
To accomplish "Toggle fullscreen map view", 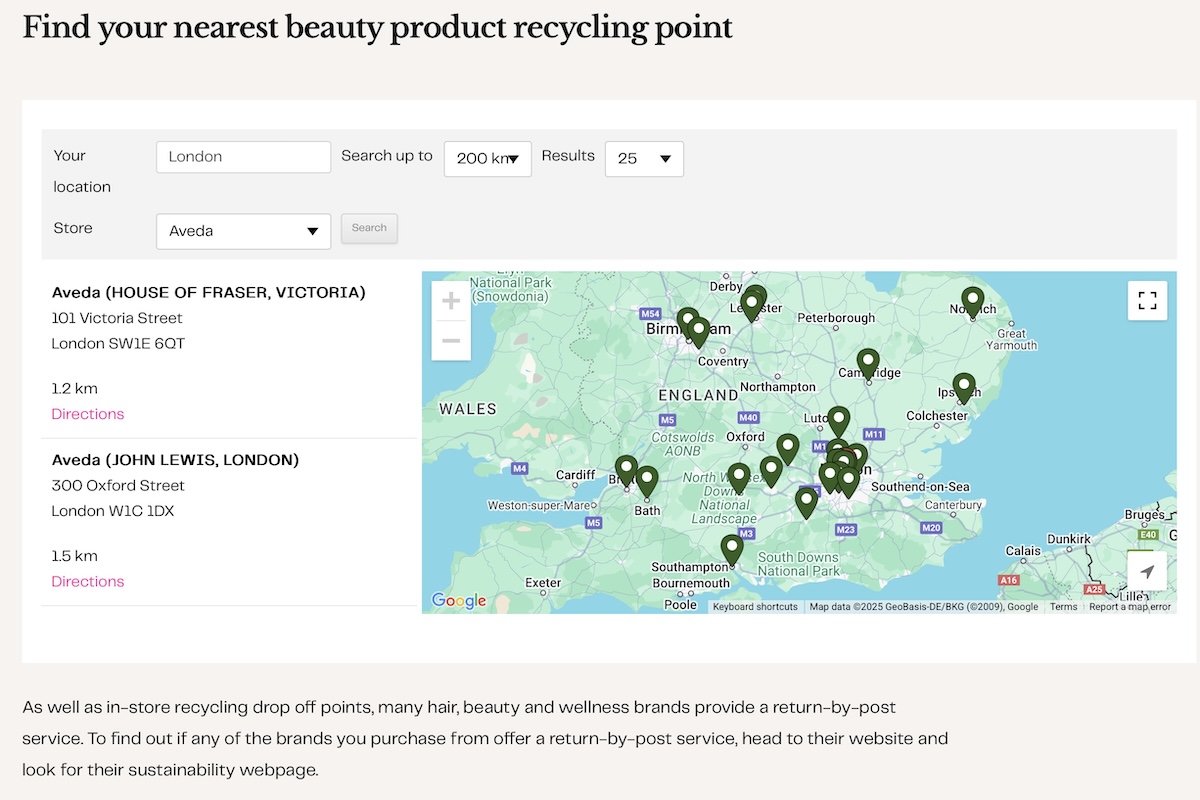I will (x=1147, y=300).
